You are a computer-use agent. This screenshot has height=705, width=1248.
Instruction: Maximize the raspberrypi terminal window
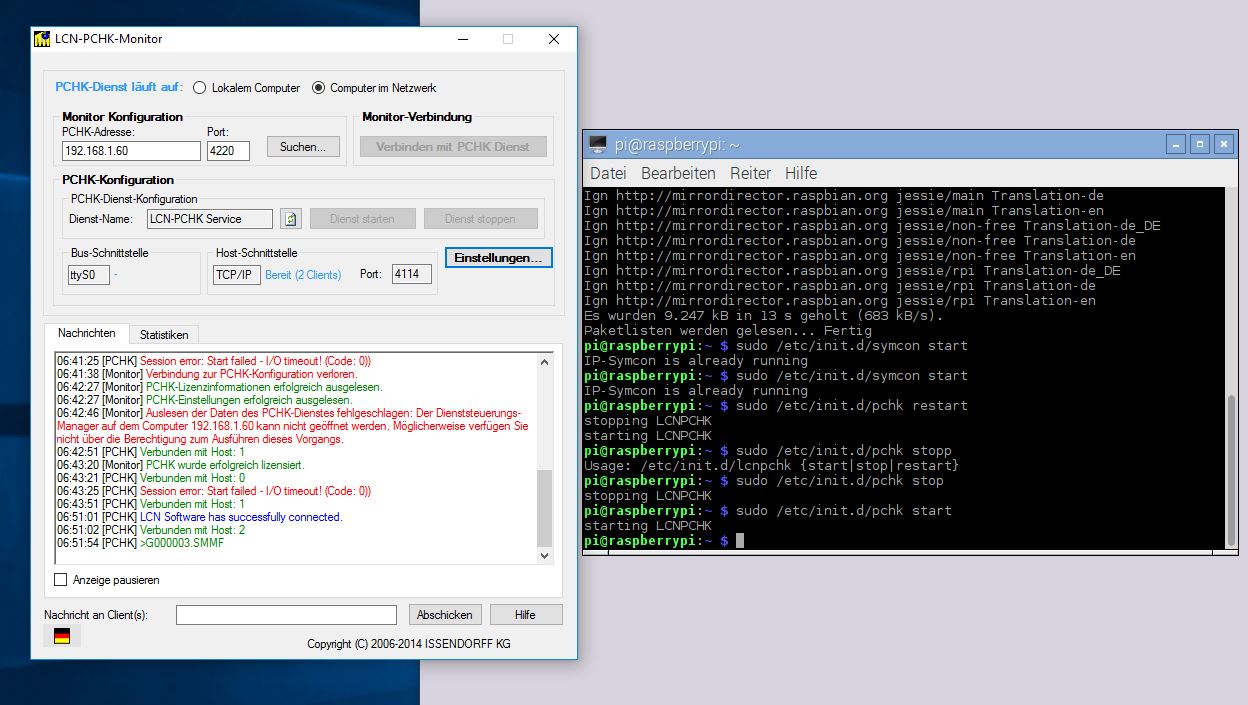(1201, 144)
